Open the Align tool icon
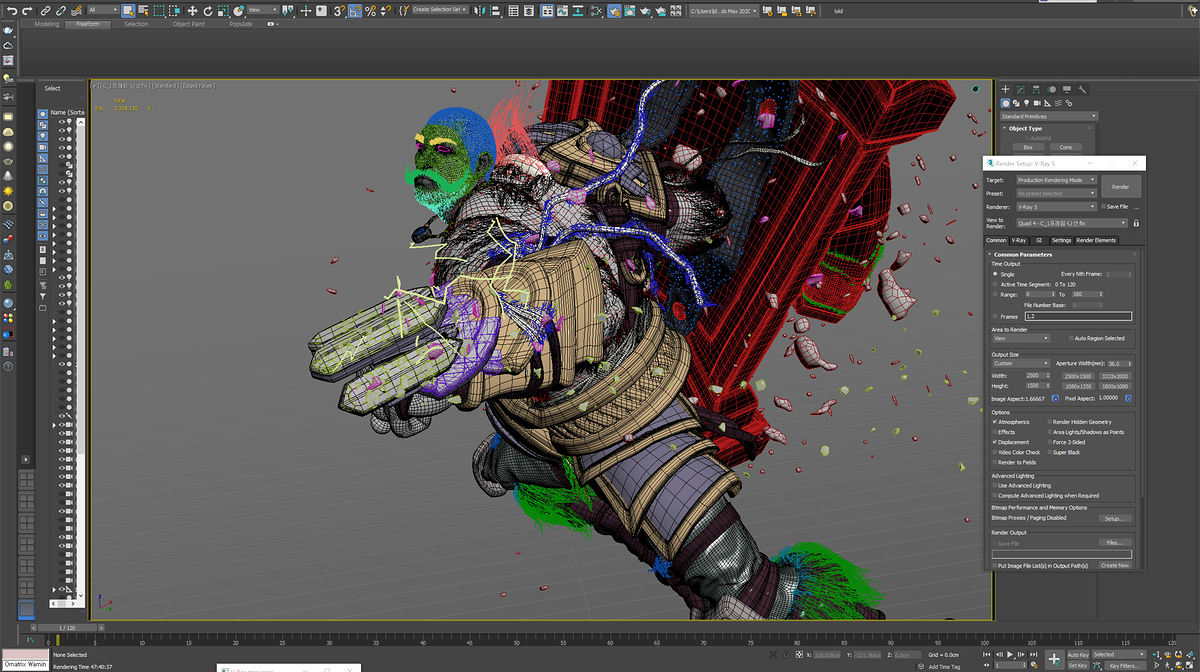This screenshot has width=1200, height=672. (497, 10)
